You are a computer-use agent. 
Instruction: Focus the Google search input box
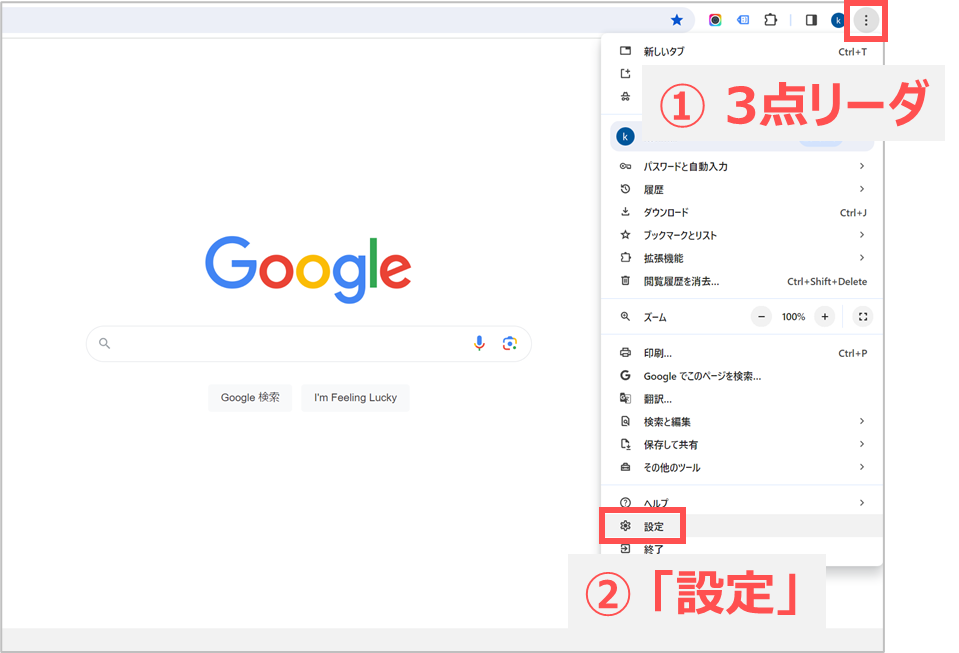coord(309,344)
